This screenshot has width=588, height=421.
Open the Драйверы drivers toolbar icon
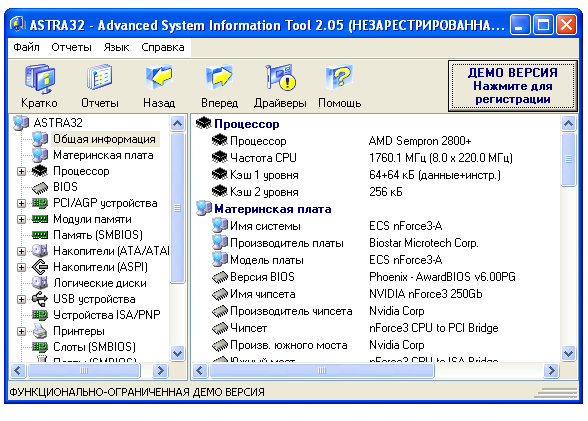[x=280, y=77]
